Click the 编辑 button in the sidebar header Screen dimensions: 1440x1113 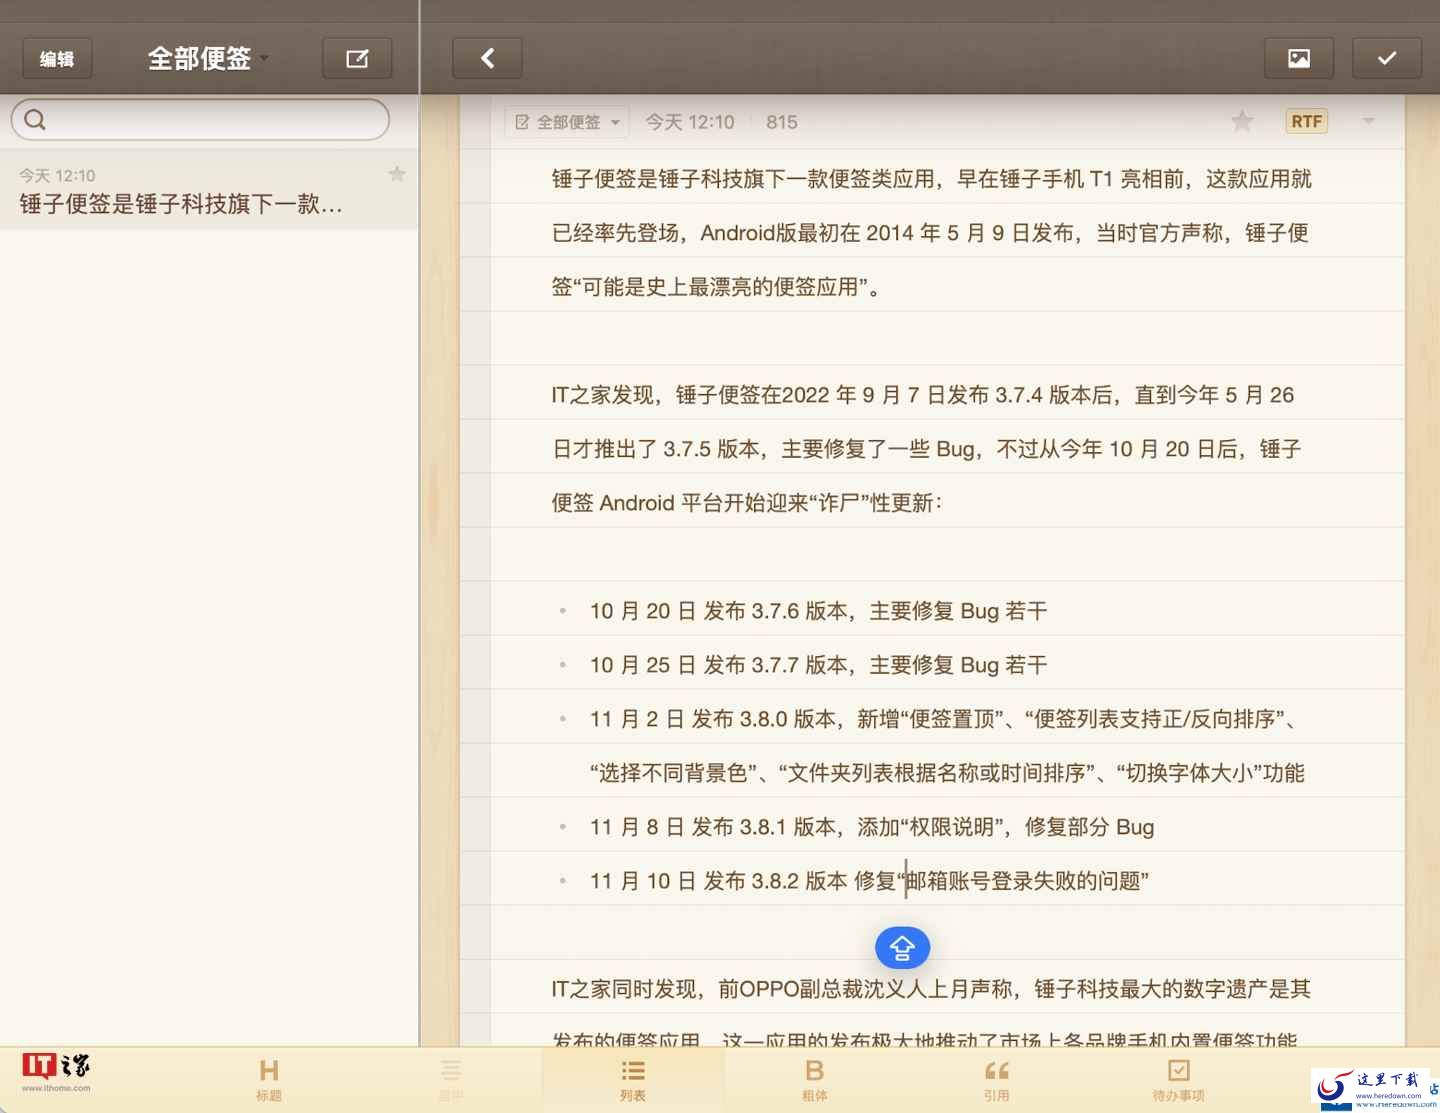pyautogui.click(x=57, y=59)
